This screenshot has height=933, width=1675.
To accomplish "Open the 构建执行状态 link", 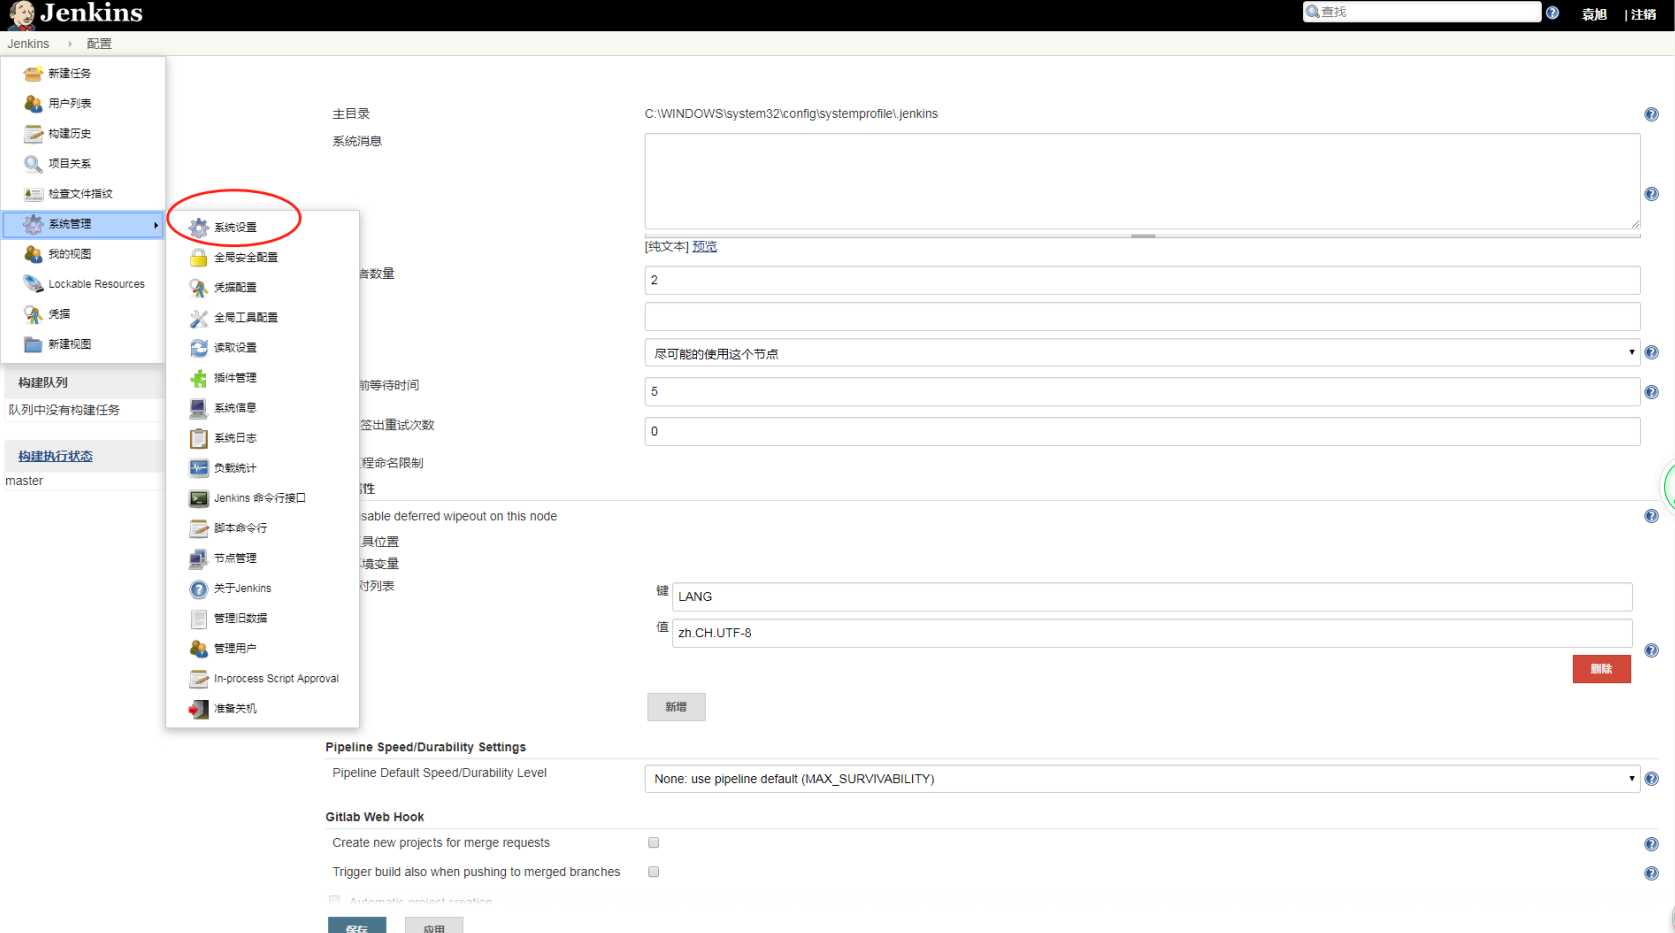I will [55, 456].
